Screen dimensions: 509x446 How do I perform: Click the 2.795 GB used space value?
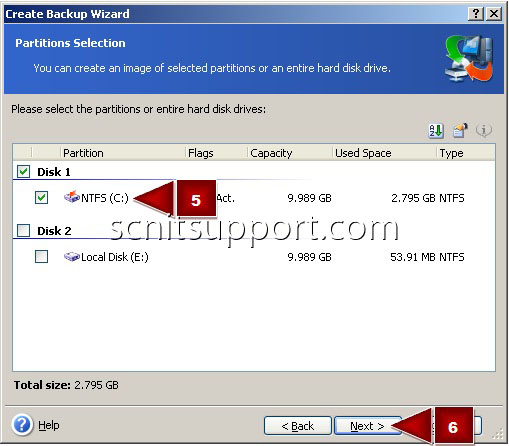click(x=413, y=198)
